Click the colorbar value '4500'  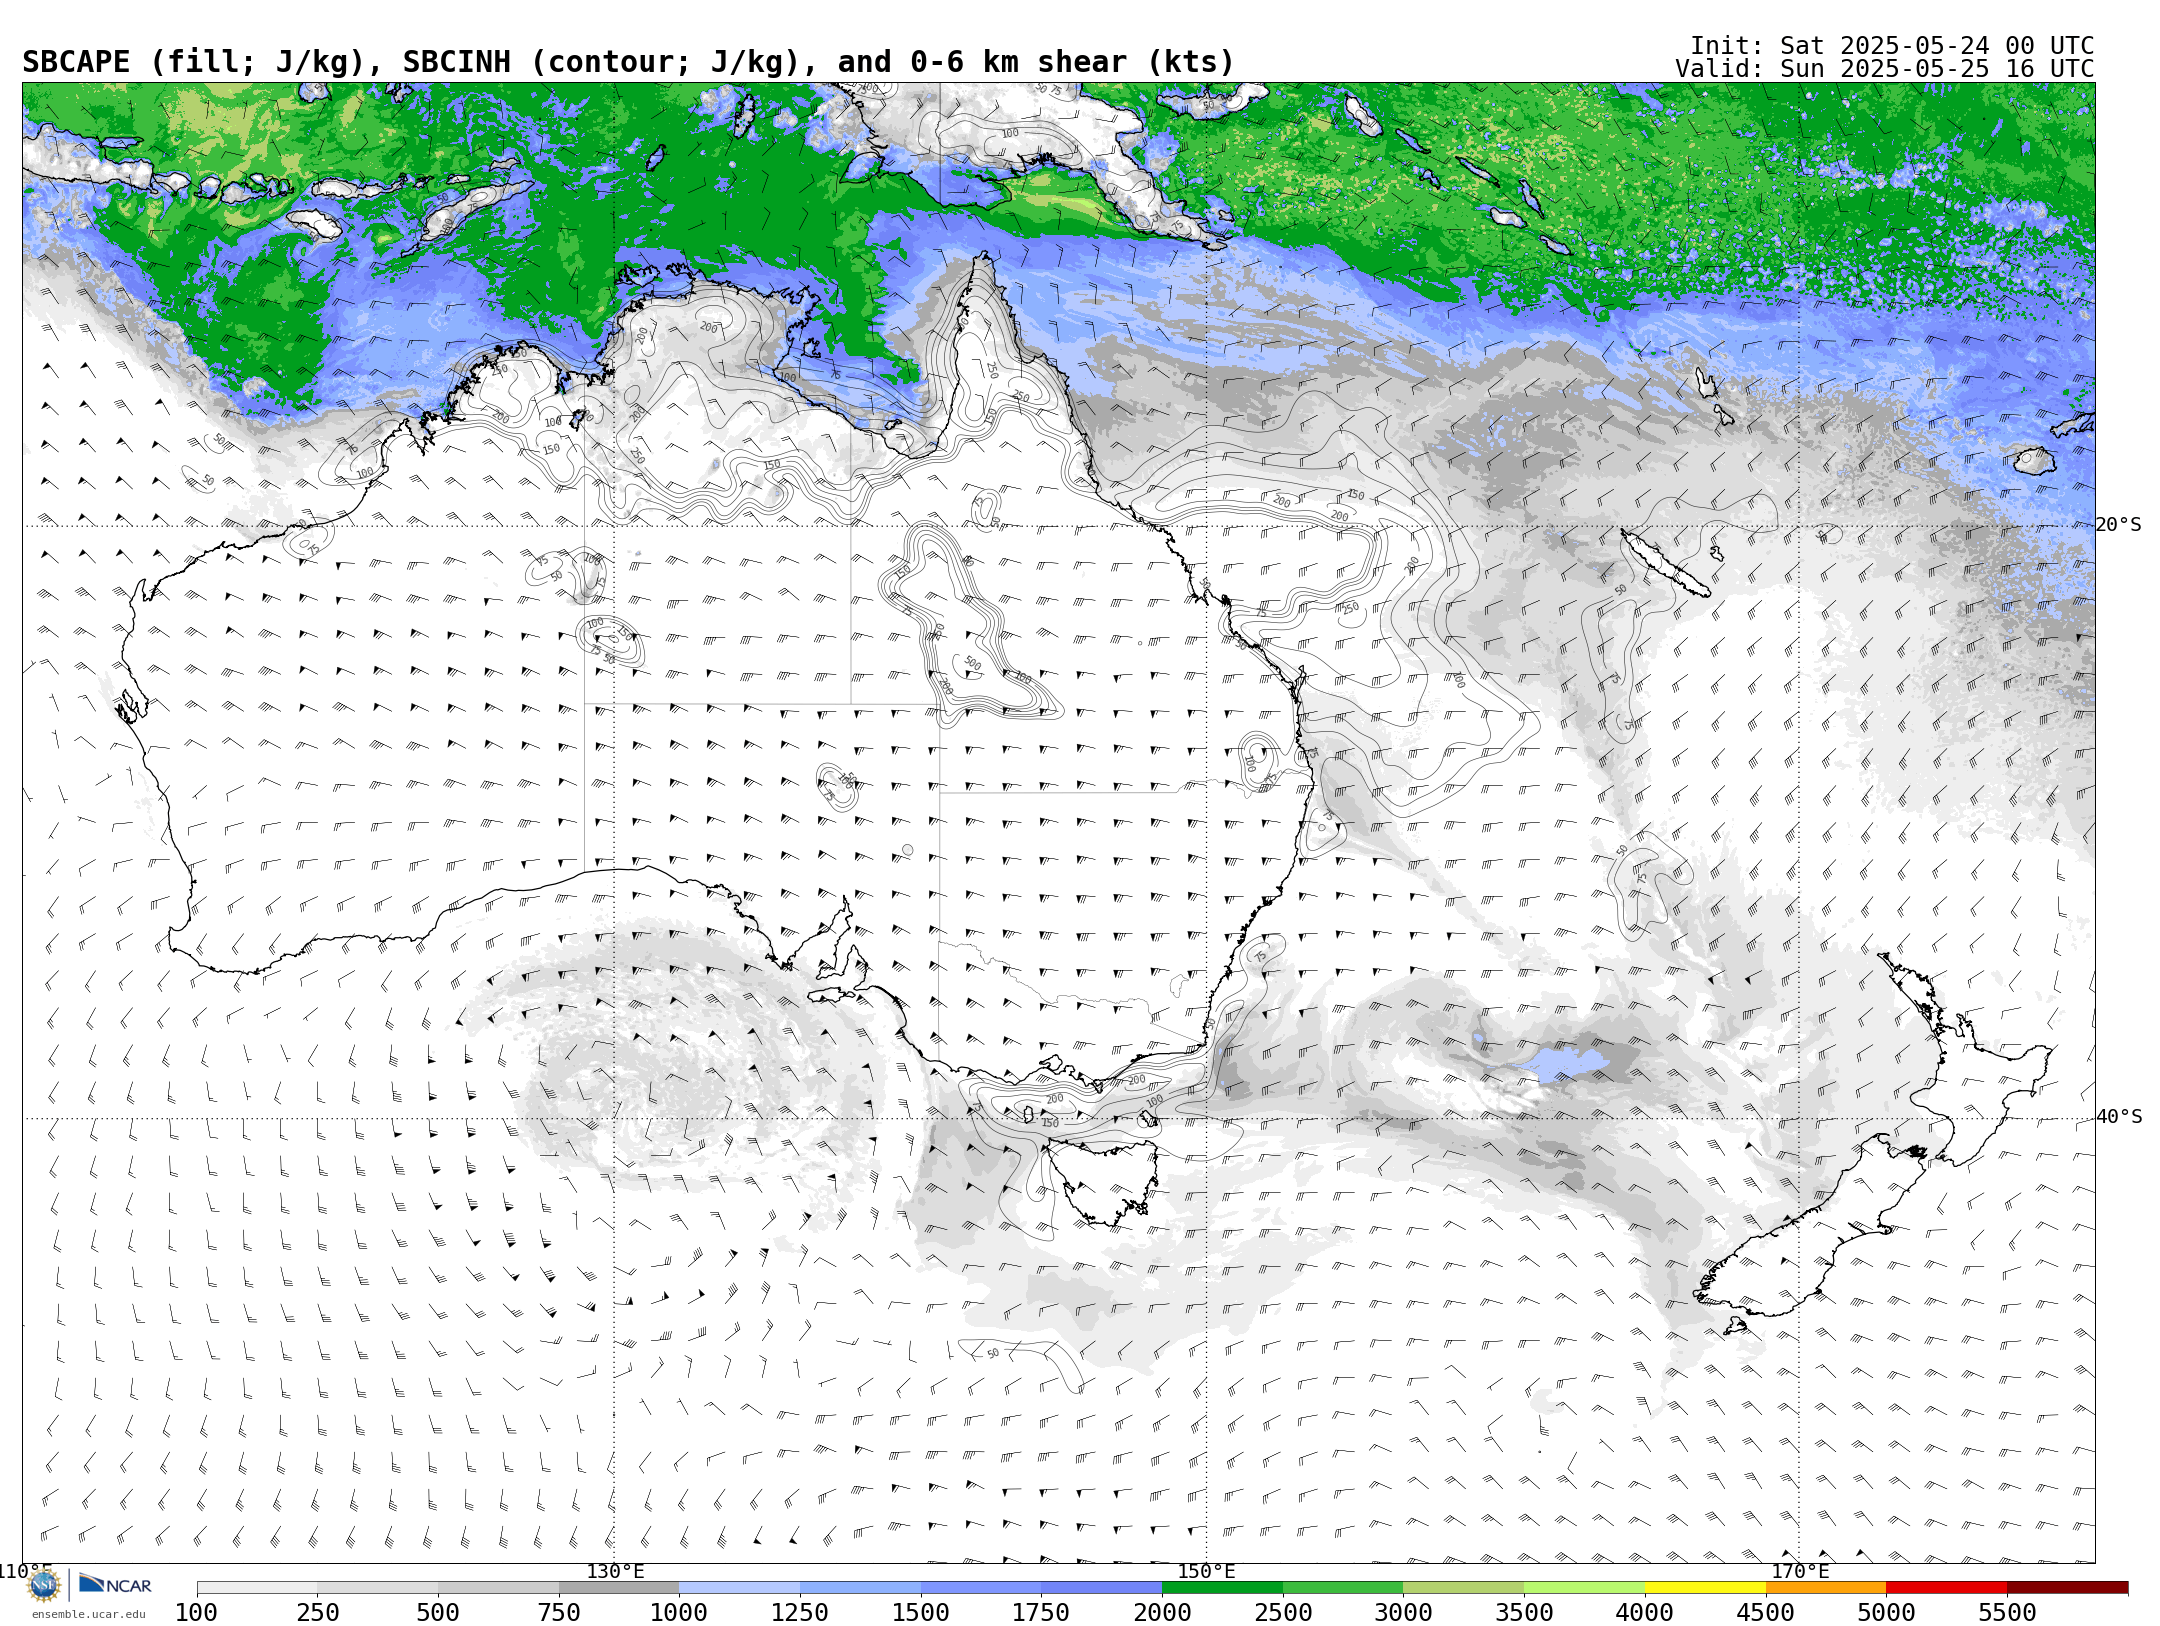click(x=1765, y=1612)
